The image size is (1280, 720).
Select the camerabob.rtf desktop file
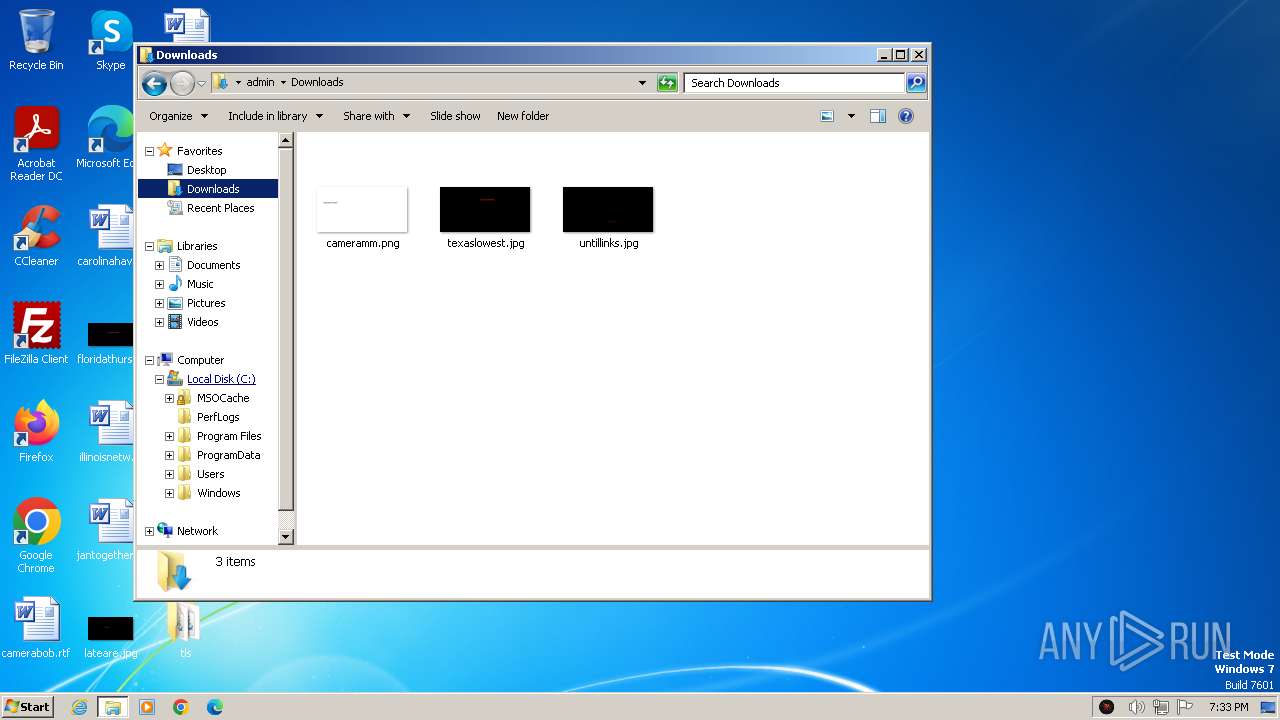pos(36,628)
